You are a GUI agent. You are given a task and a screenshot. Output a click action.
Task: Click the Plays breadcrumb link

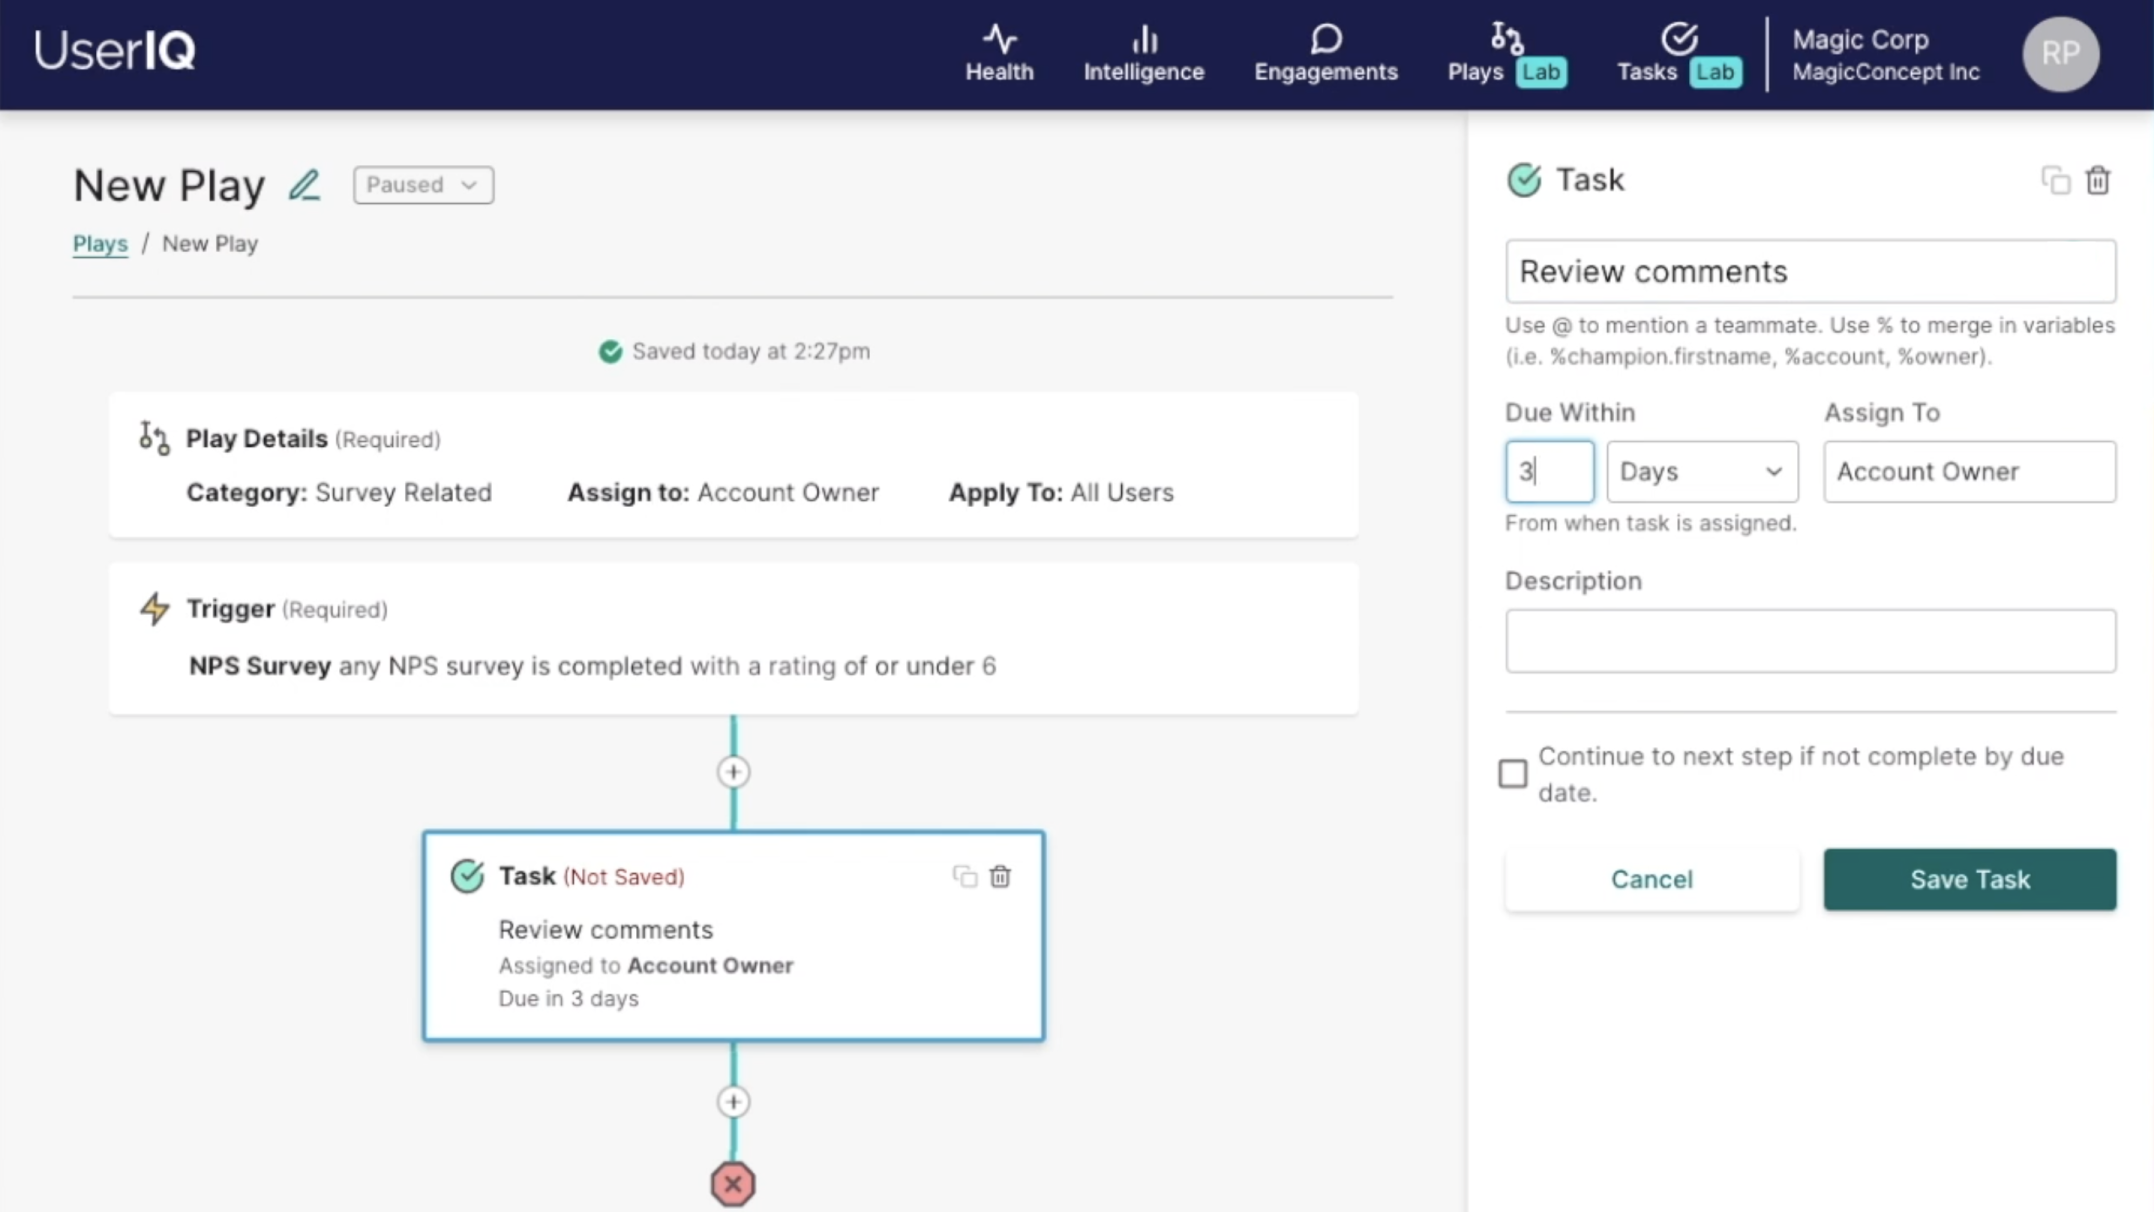pos(100,244)
